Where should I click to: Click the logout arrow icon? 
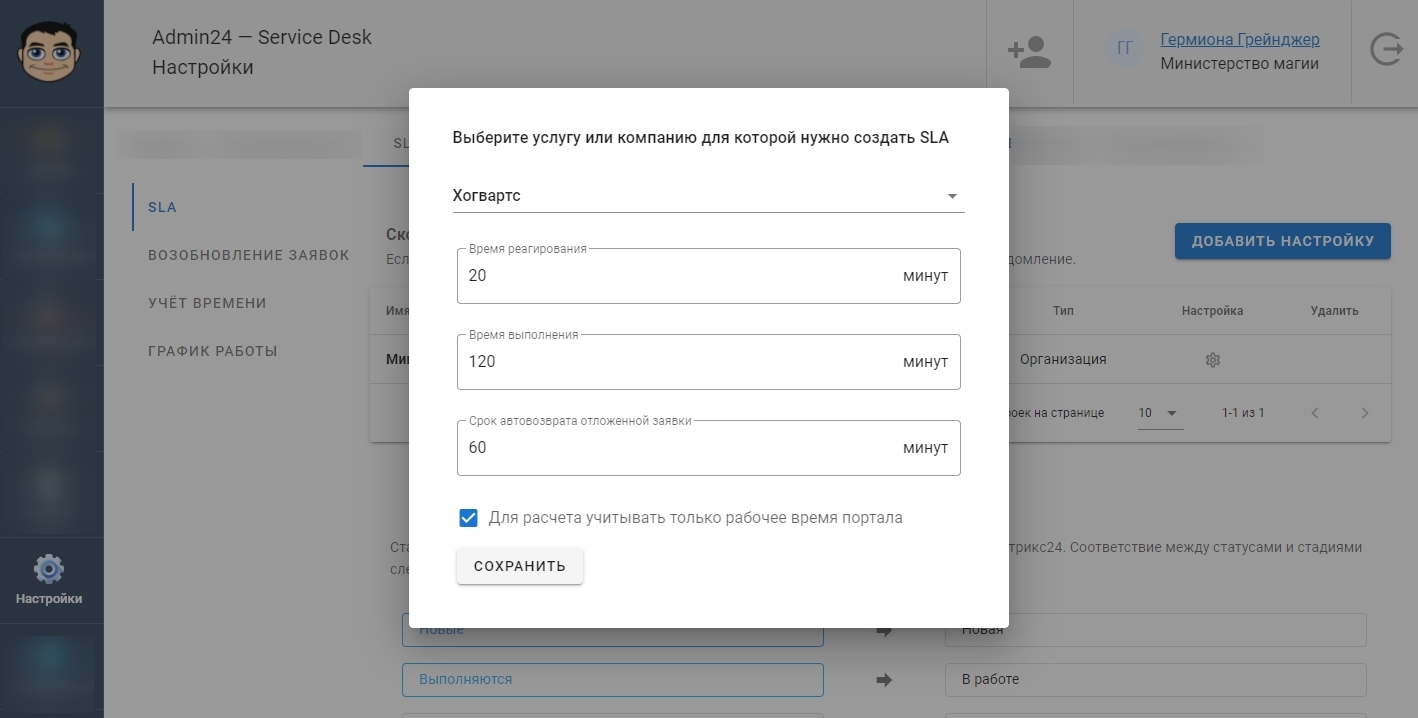pyautogui.click(x=1386, y=50)
